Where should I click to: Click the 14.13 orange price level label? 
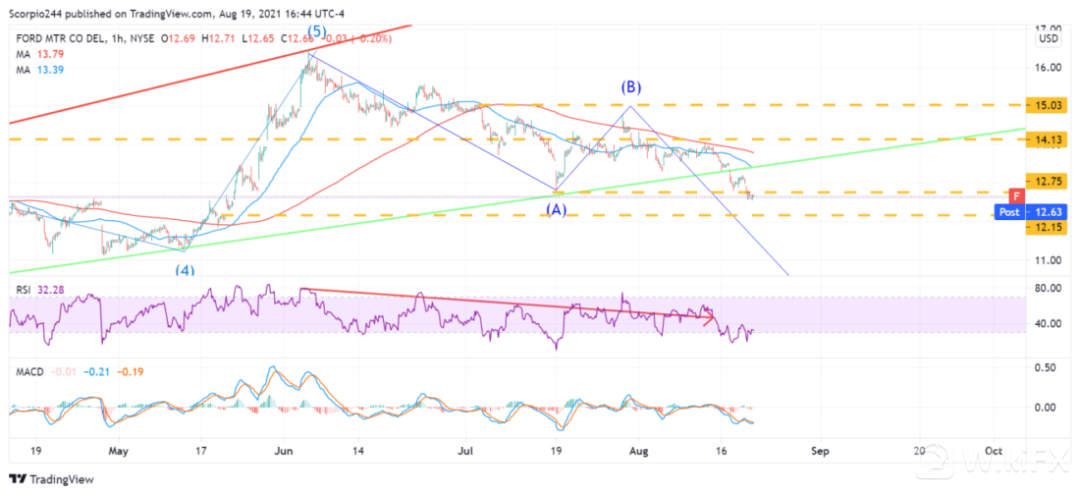pyautogui.click(x=1048, y=140)
